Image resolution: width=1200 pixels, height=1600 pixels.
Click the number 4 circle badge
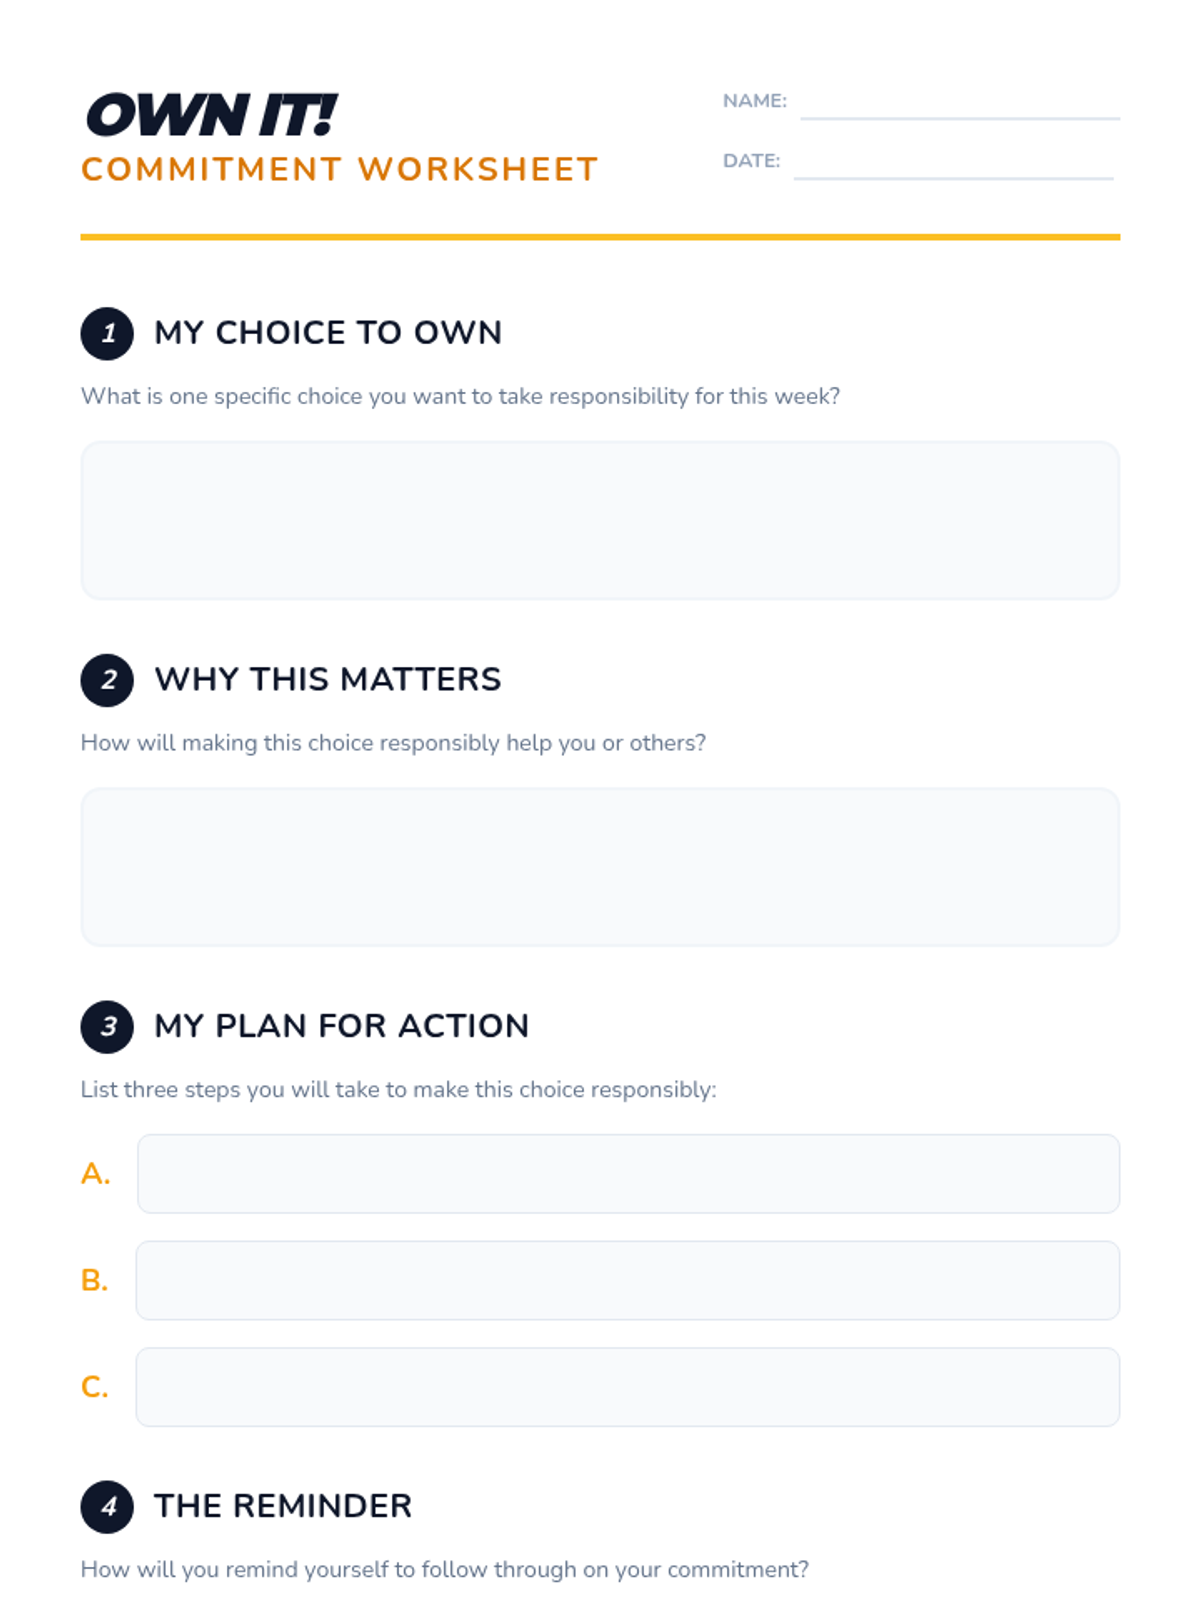(107, 1506)
